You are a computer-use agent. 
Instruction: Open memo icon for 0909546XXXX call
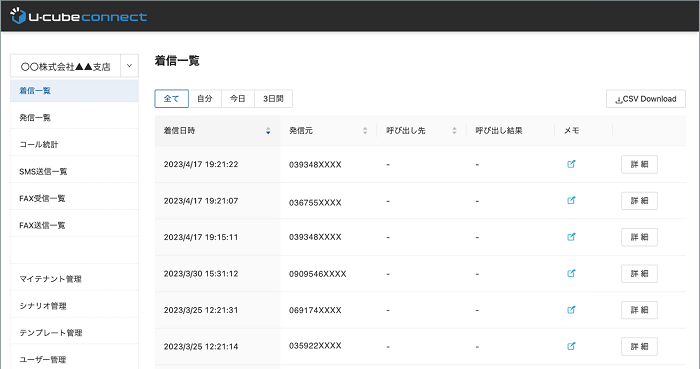pyautogui.click(x=571, y=274)
